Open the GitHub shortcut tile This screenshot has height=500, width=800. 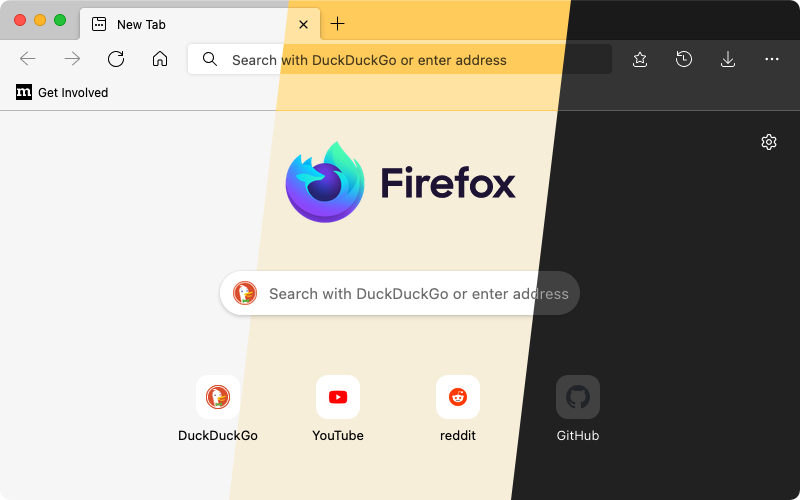[578, 397]
